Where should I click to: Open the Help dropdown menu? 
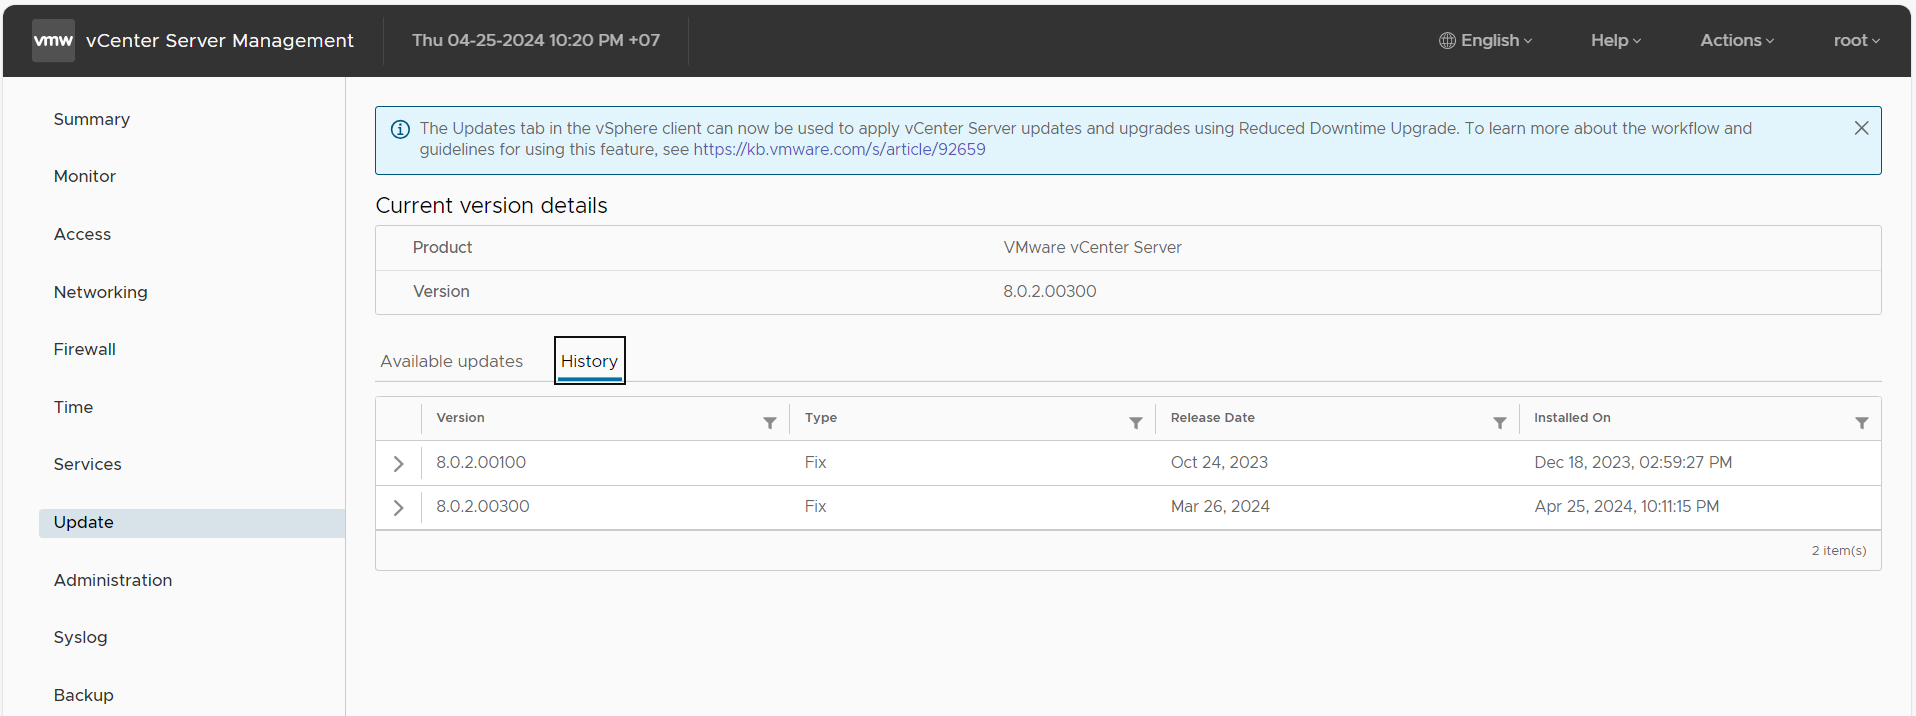pos(1615,41)
